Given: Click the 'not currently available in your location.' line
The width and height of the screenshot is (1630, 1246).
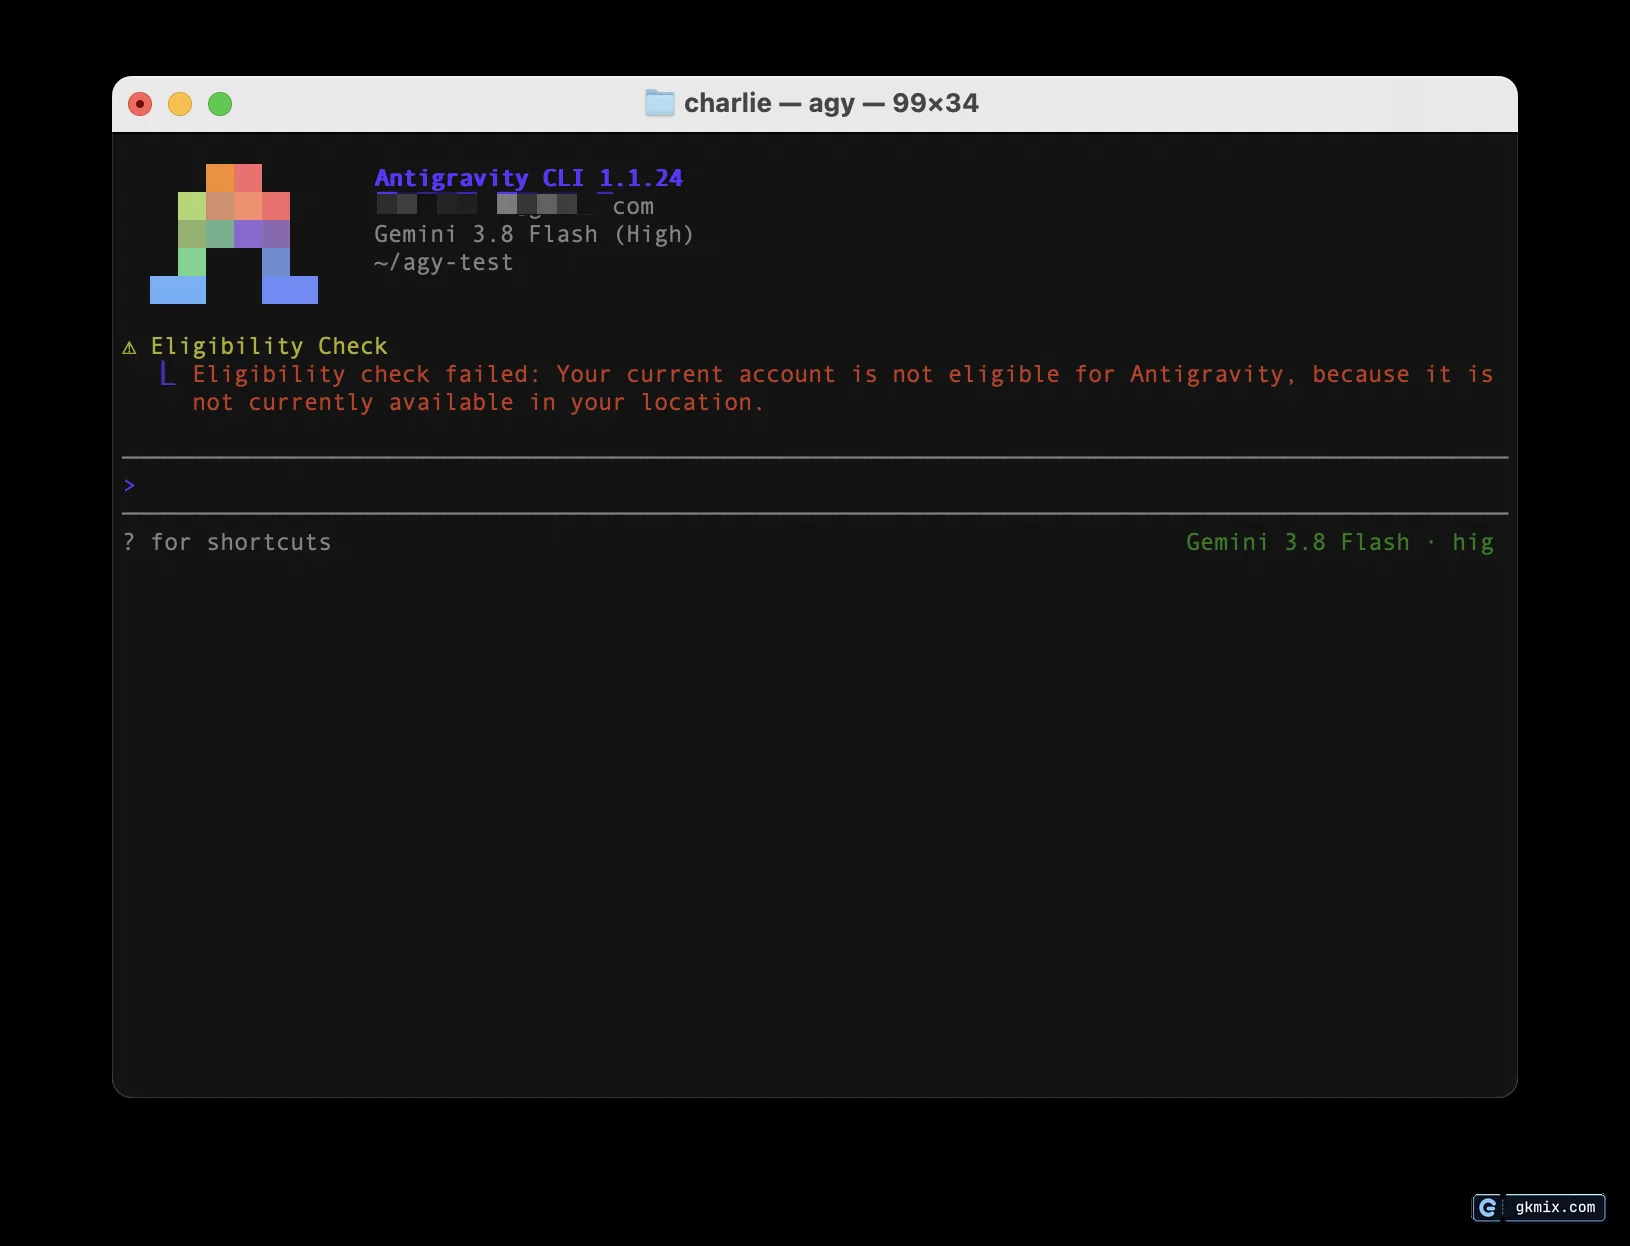Looking at the screenshot, I should point(478,402).
